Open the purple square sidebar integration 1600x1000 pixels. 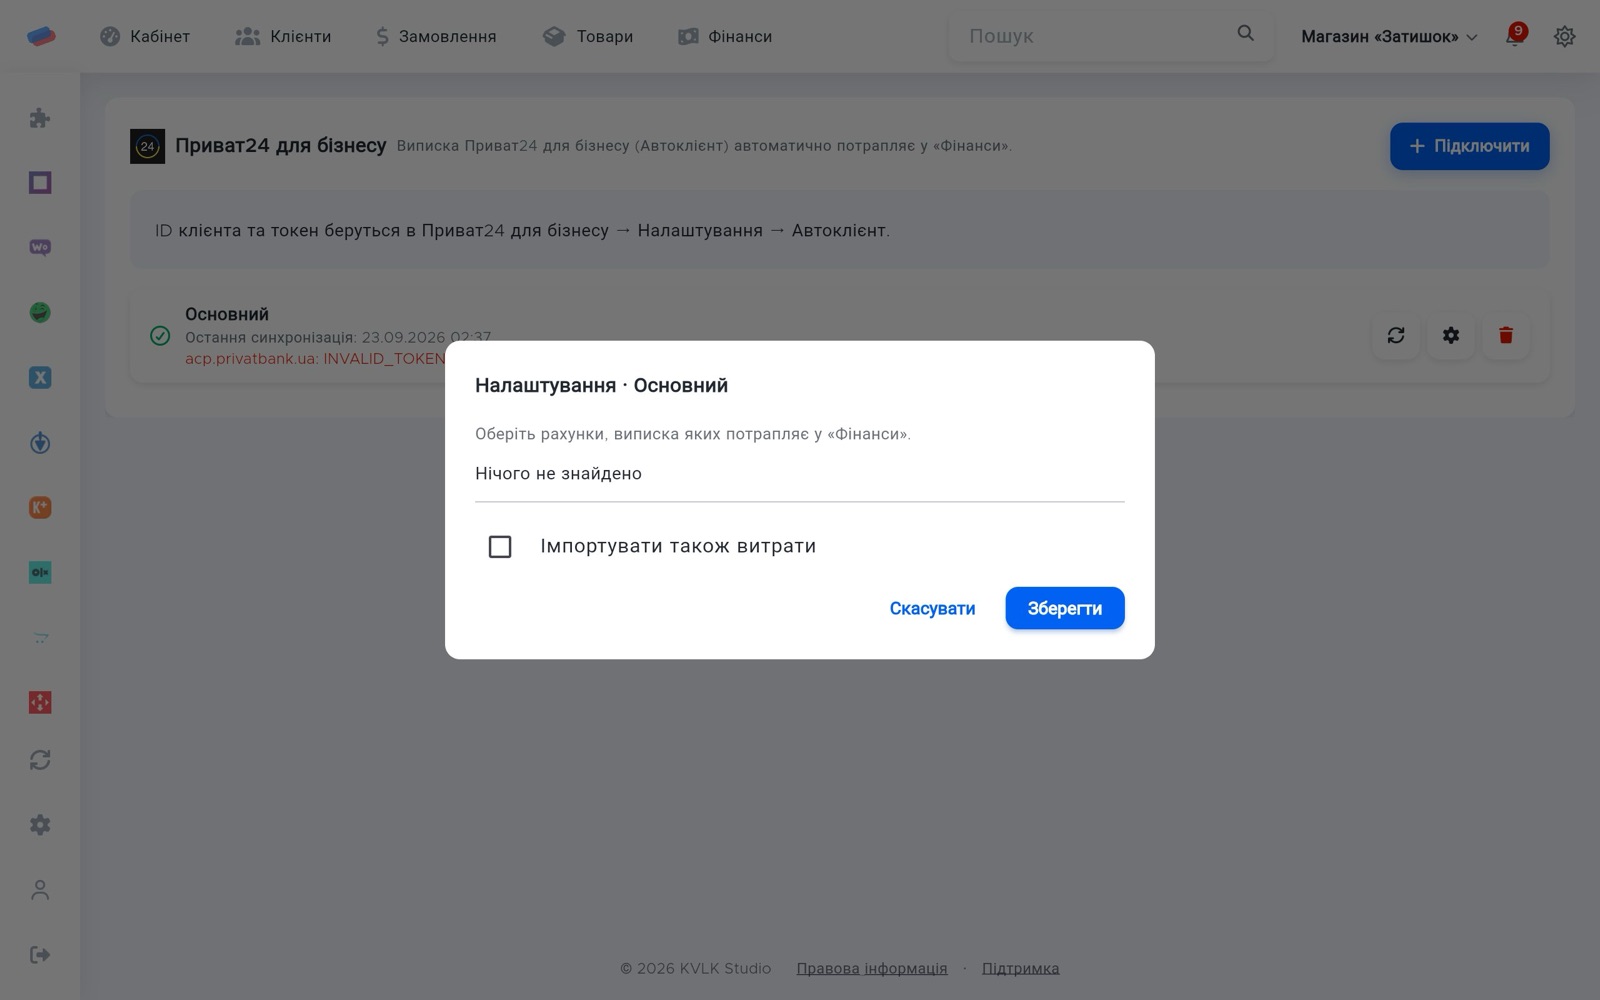point(40,183)
